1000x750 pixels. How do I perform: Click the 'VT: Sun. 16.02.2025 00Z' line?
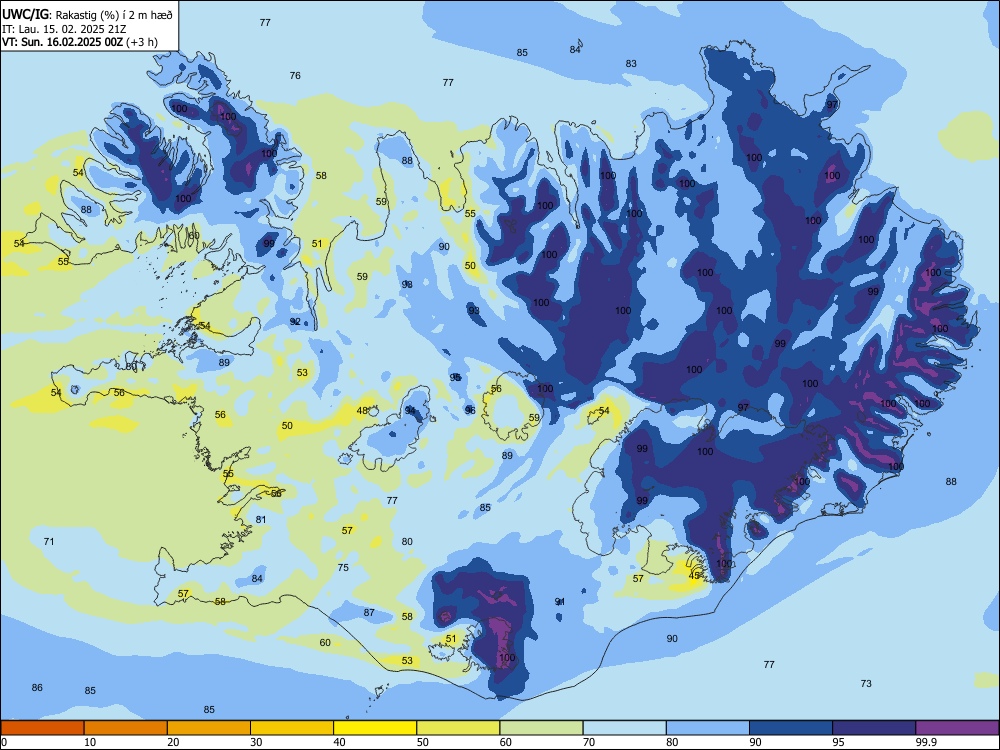[62, 42]
